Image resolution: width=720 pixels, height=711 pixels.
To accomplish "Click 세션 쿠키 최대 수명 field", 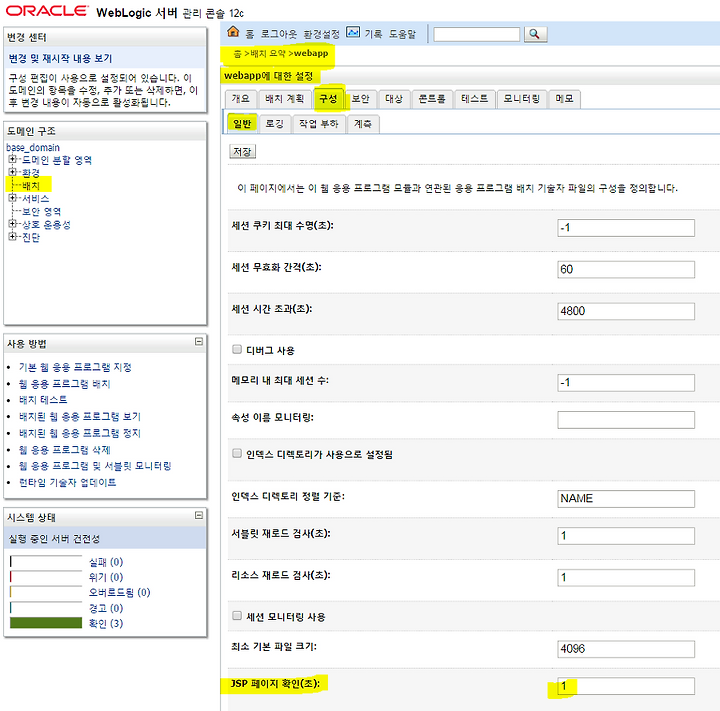I will 626,228.
